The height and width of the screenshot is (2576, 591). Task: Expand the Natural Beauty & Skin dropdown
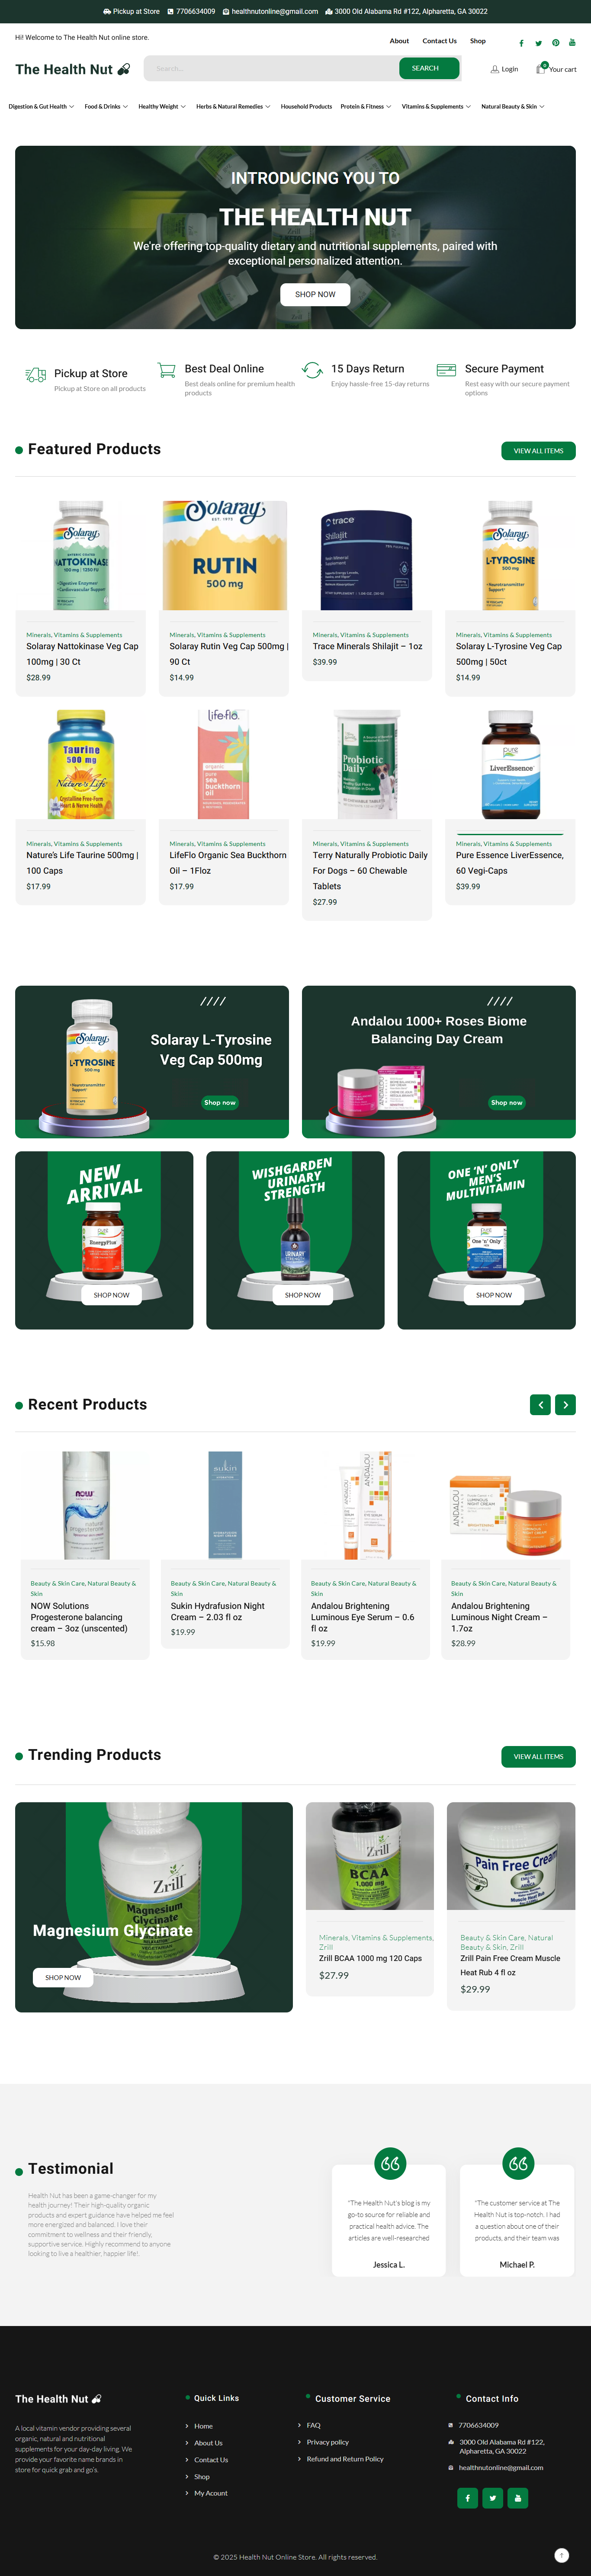513,106
